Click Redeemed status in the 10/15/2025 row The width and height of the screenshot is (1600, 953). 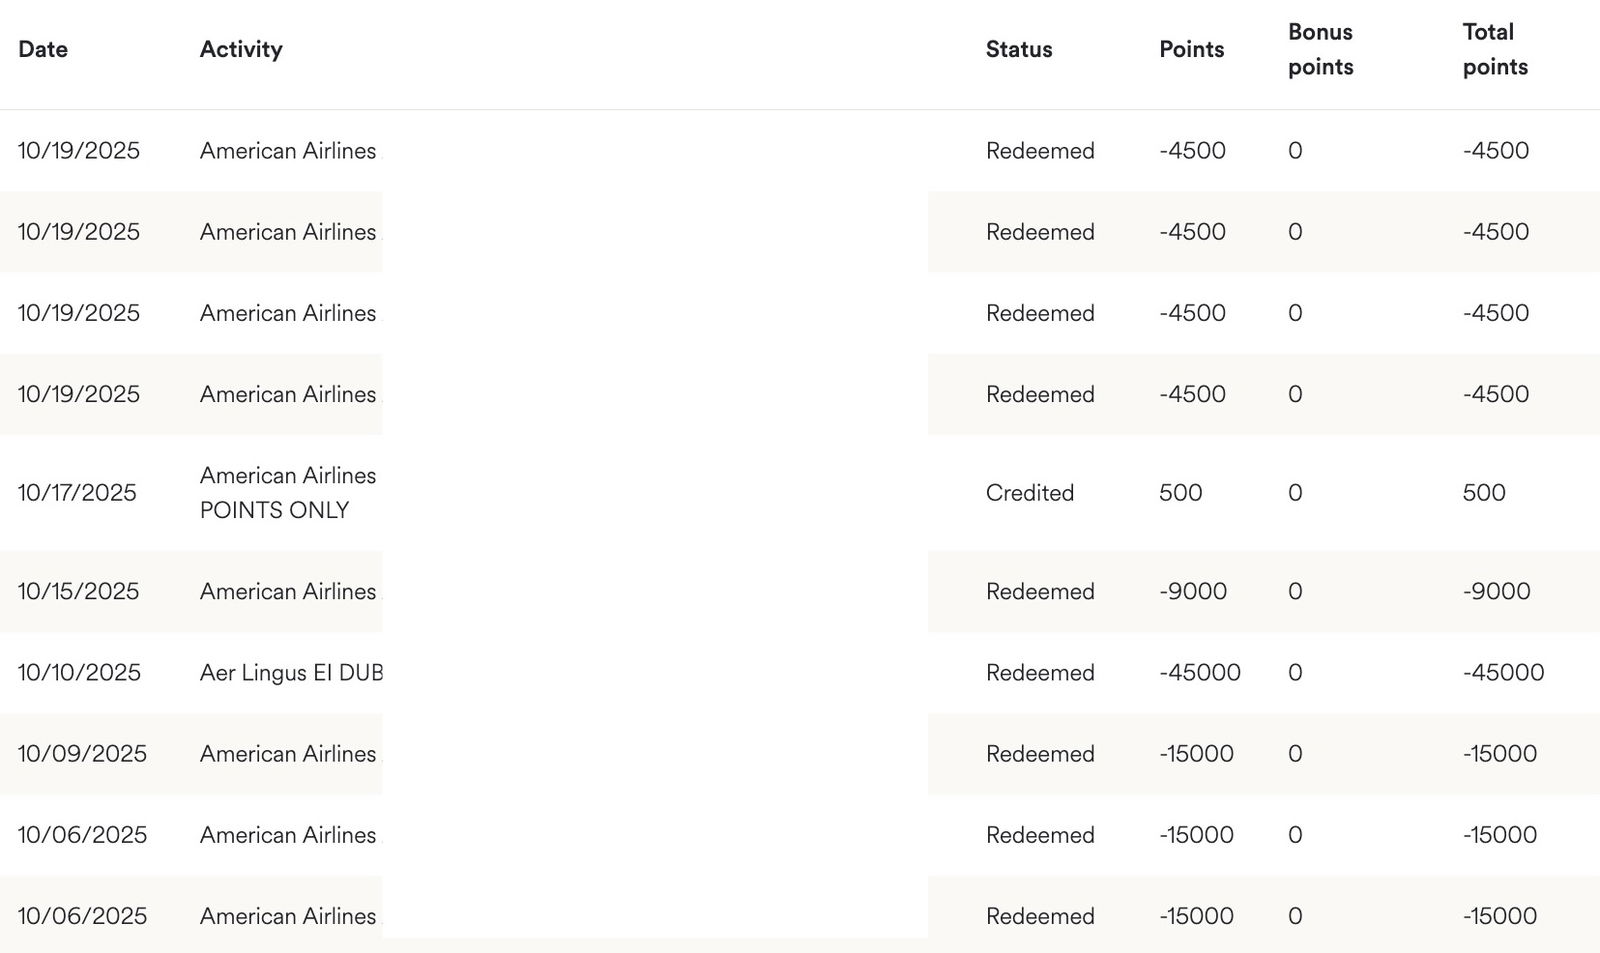pyautogui.click(x=1040, y=592)
